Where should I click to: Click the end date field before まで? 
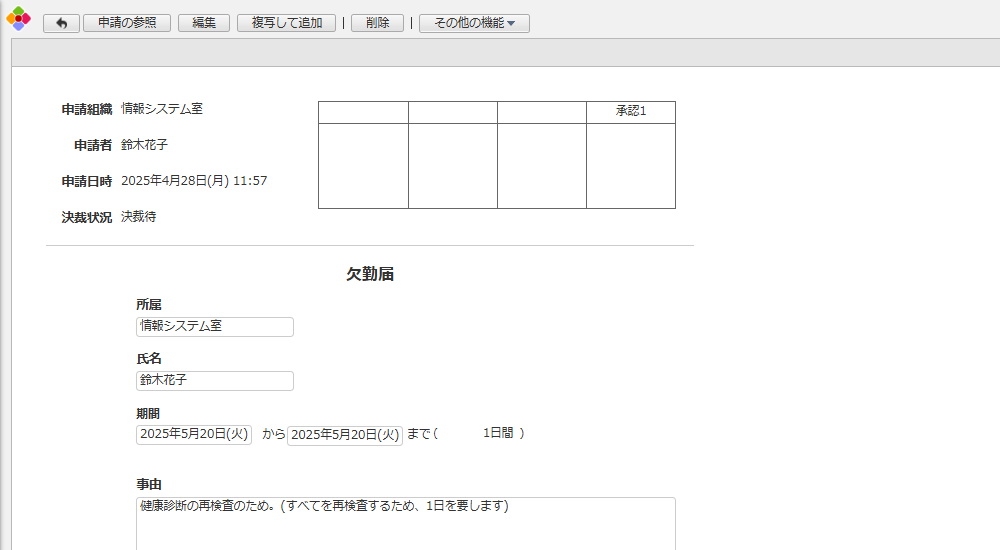click(344, 435)
